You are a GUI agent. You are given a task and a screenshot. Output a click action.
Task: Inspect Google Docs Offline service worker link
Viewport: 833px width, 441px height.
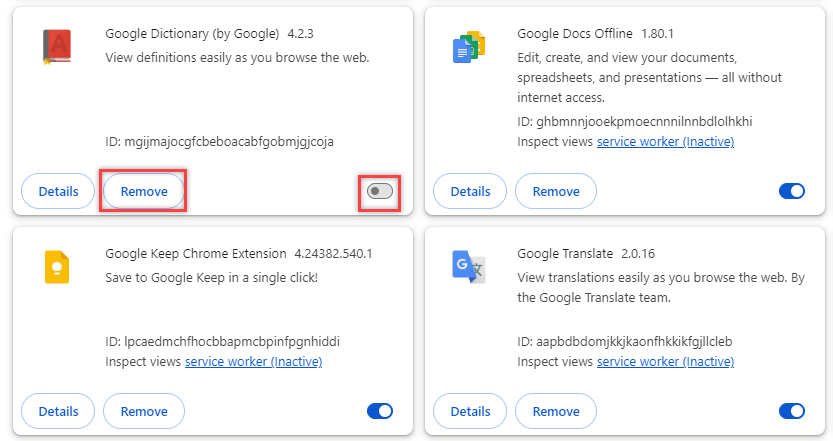[665, 142]
